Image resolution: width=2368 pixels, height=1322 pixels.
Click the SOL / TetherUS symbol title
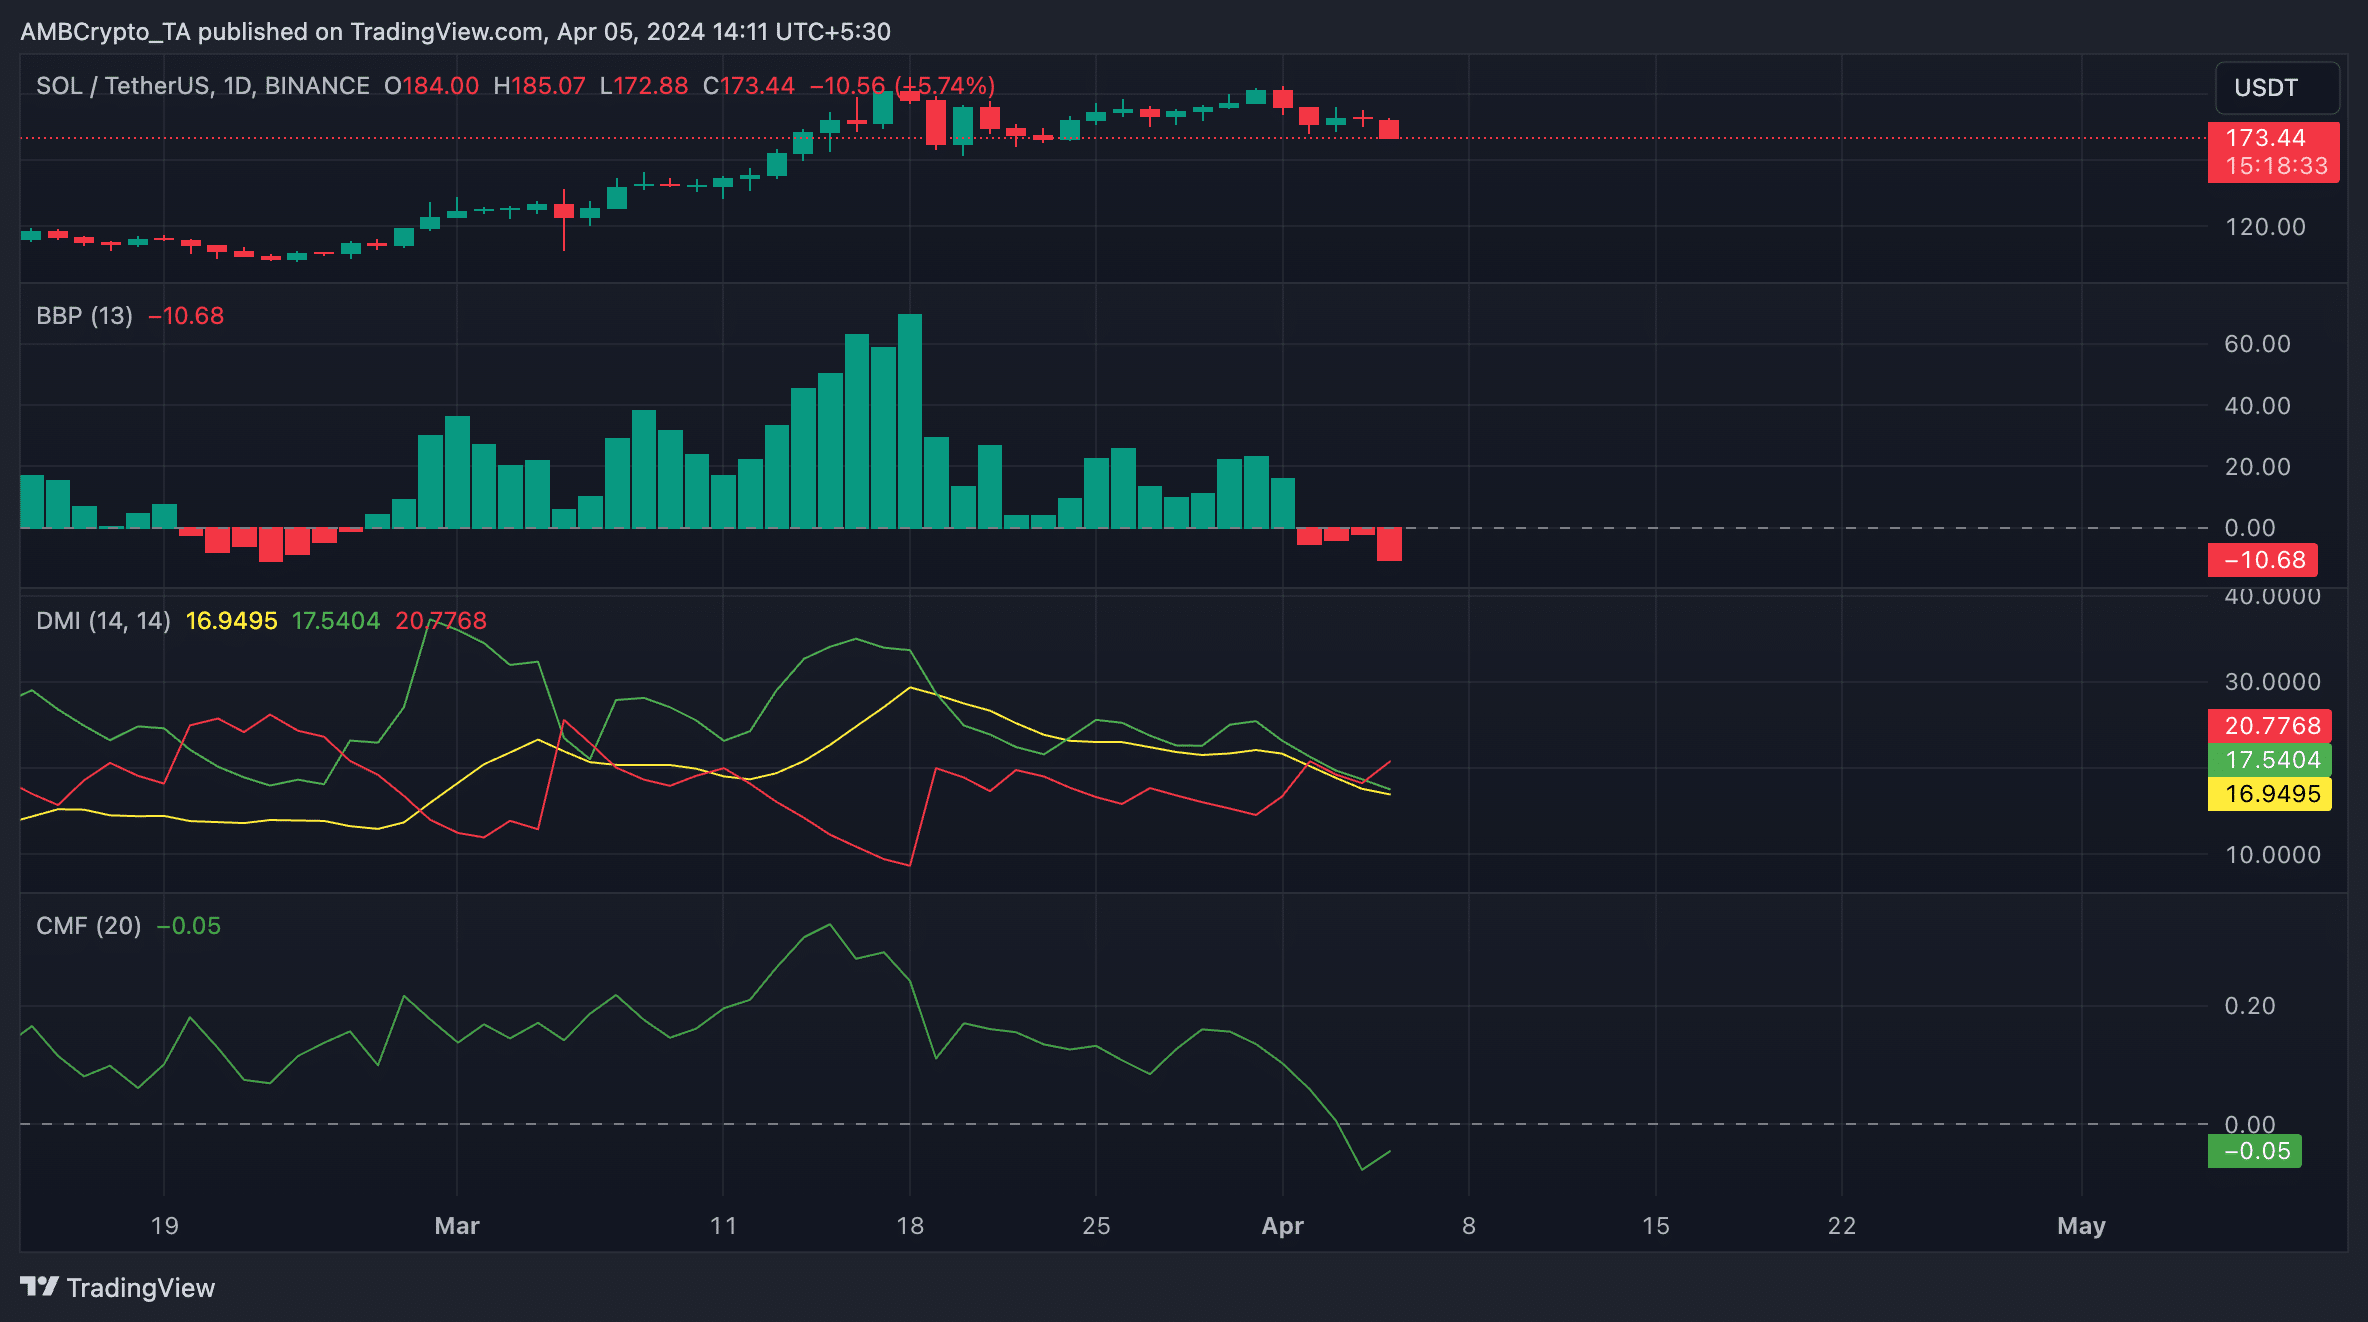click(x=203, y=86)
